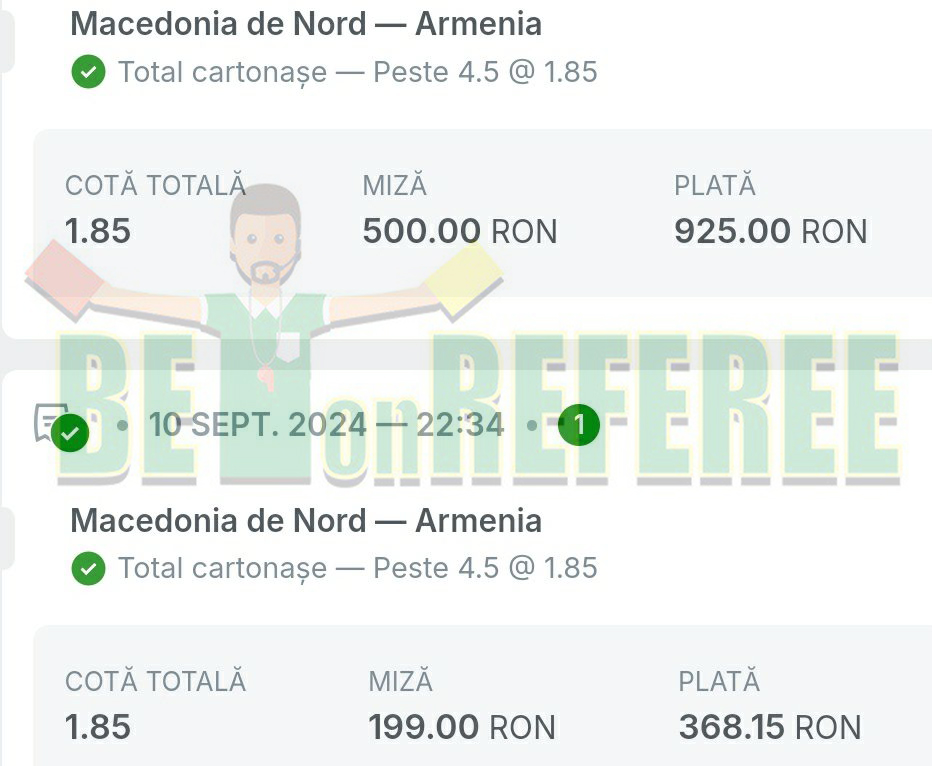Click the 368.15 RON payout amount
Viewport: 932px width, 766px height.
pyautogui.click(x=769, y=728)
